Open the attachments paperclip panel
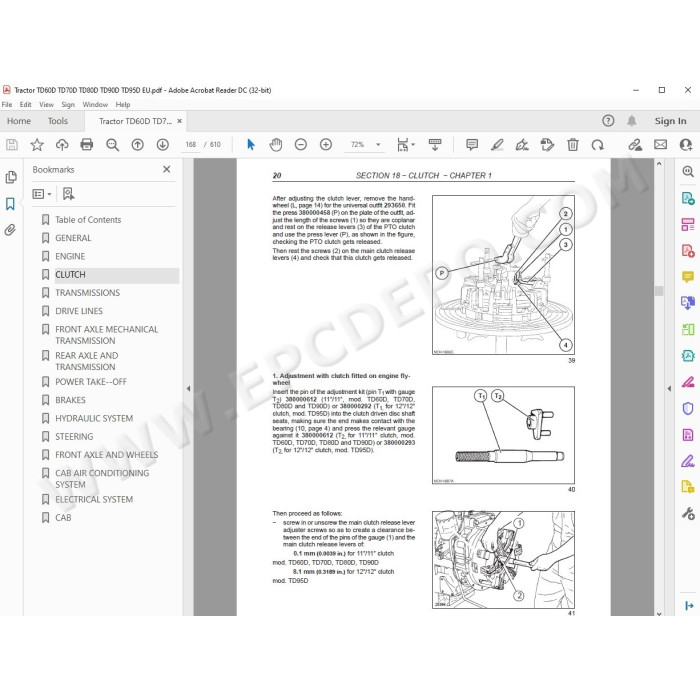 pos(10,230)
